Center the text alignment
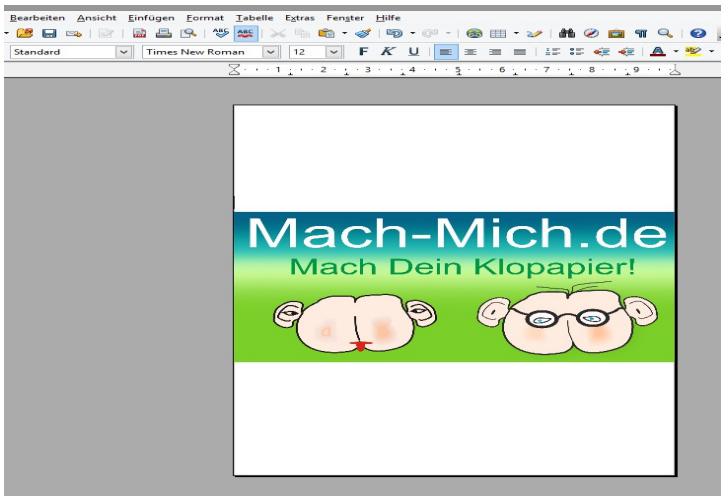726x500 pixels. point(470,52)
